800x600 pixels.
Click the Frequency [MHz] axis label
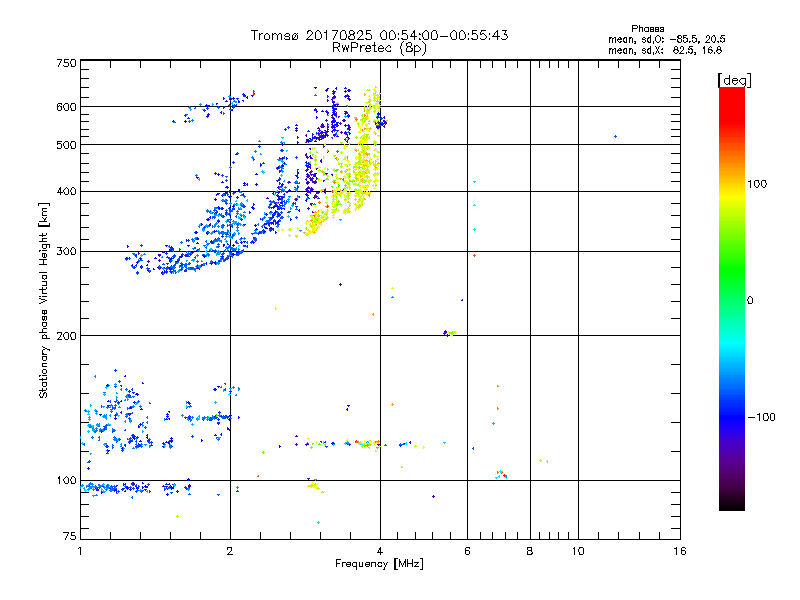coord(379,565)
